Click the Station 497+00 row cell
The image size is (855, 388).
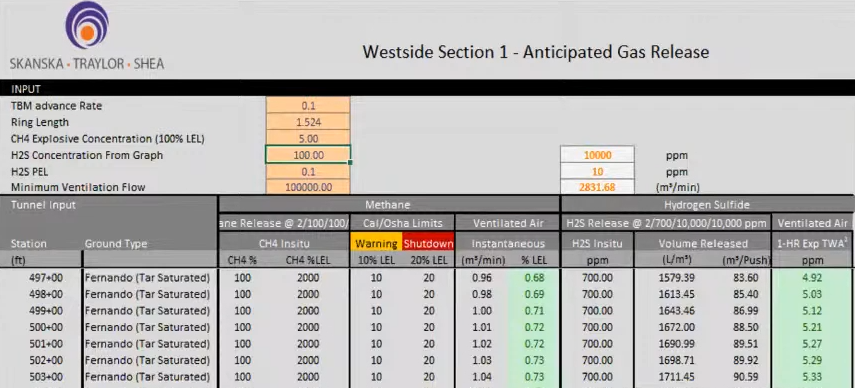click(x=46, y=278)
